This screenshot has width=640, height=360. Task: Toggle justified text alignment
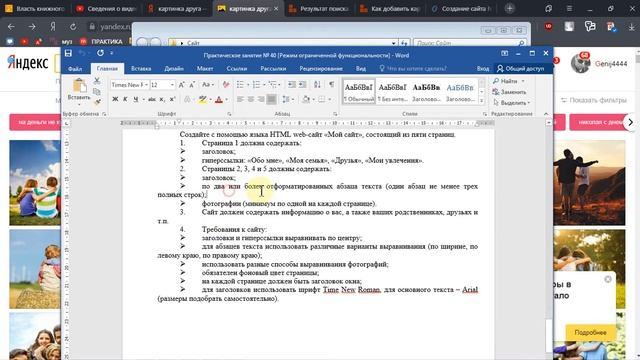[271, 99]
